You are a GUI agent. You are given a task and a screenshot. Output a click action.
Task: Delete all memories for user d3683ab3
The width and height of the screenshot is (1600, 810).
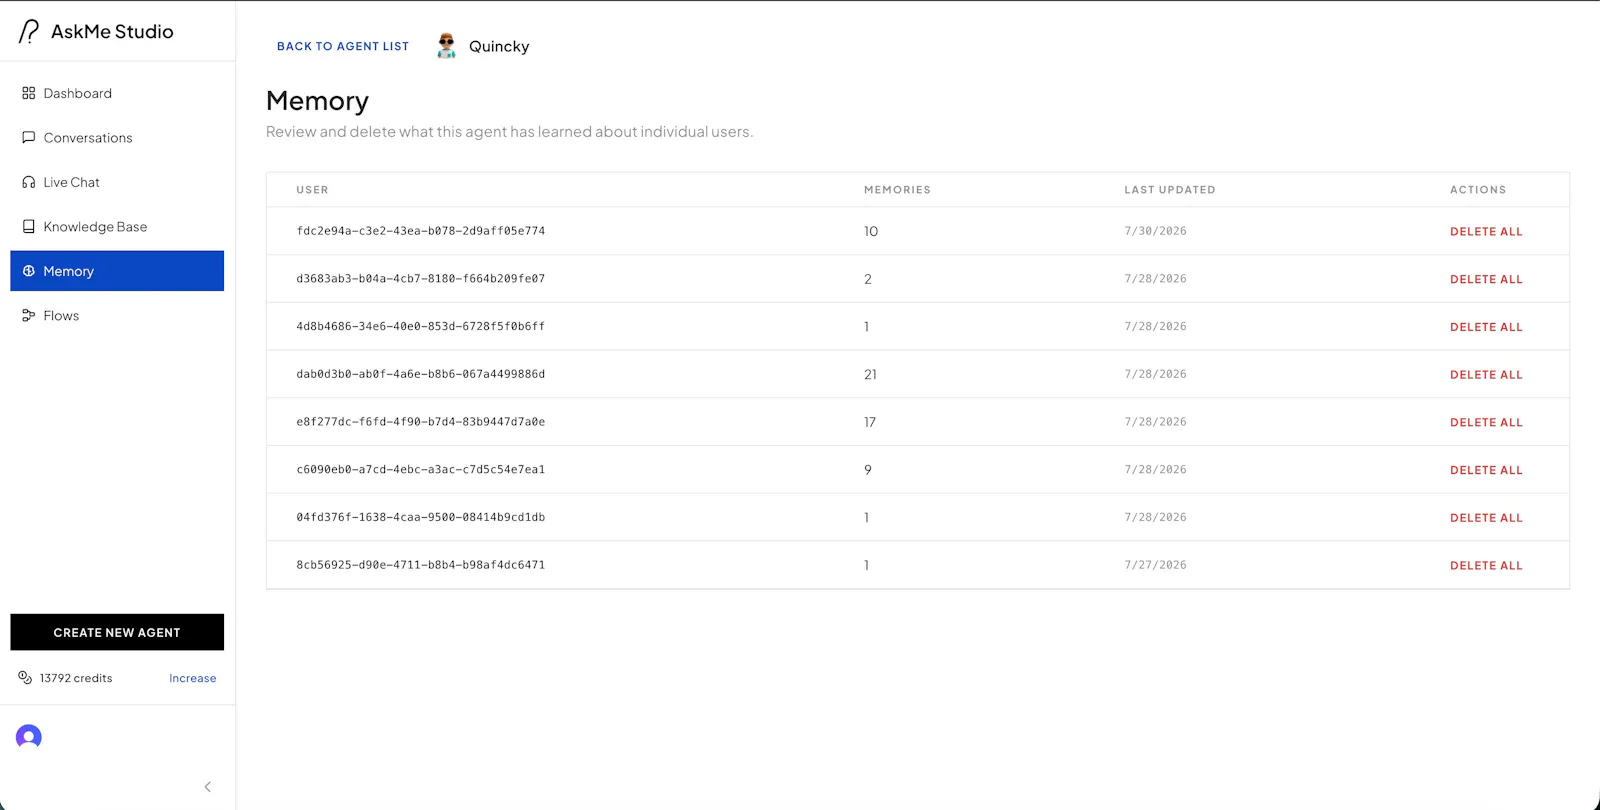1486,280
